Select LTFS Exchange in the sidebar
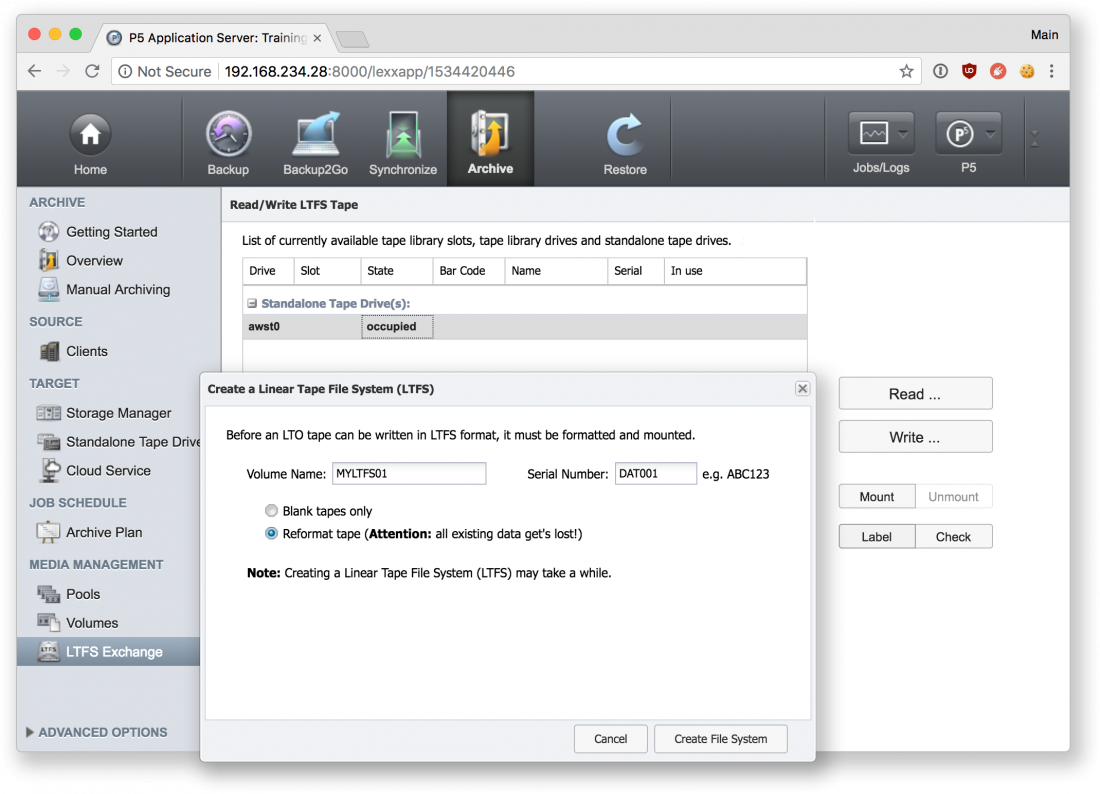Viewport: 1100px width, 794px height. pyautogui.click(x=108, y=651)
